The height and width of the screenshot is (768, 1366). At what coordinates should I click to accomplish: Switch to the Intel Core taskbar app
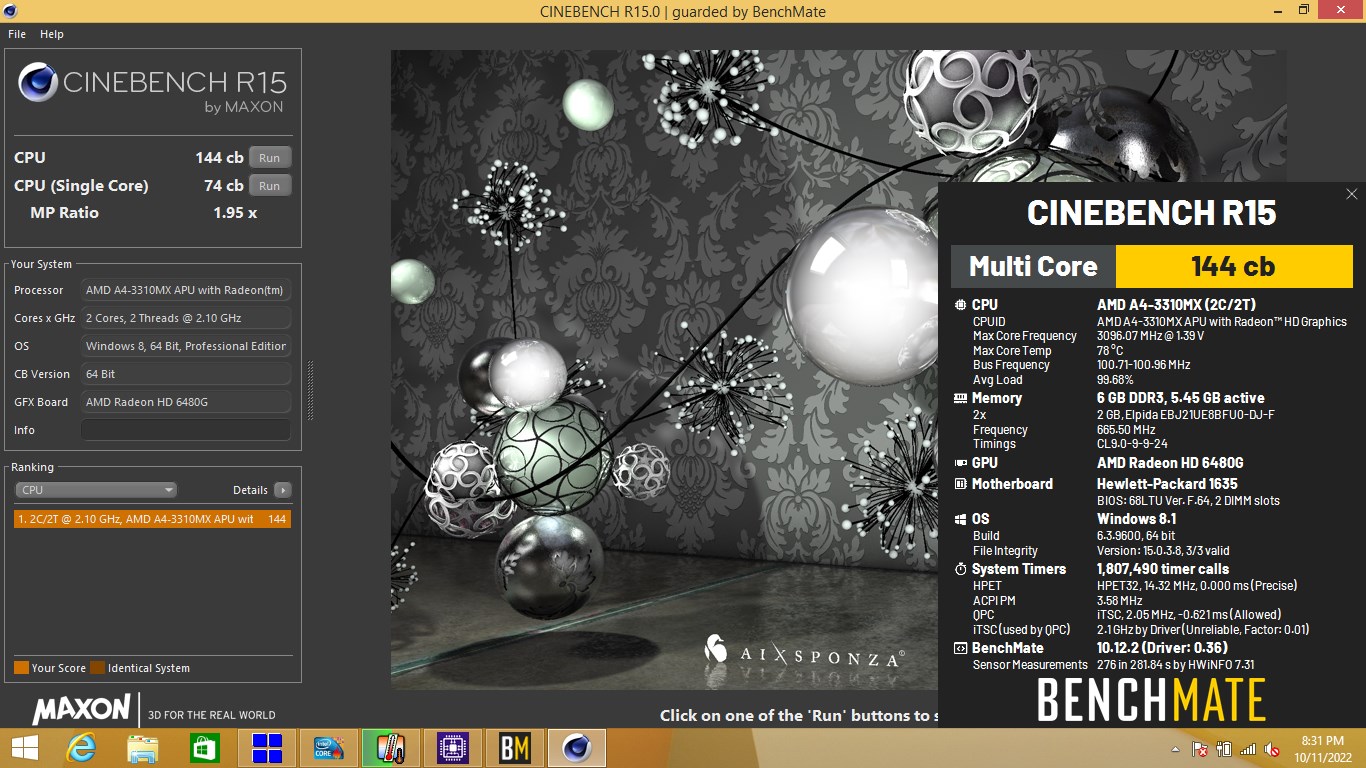329,748
